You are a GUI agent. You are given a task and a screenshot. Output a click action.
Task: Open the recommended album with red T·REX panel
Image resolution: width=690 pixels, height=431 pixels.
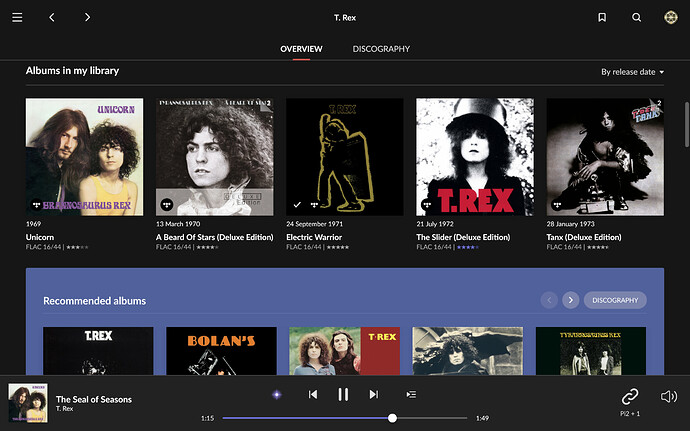(345, 351)
